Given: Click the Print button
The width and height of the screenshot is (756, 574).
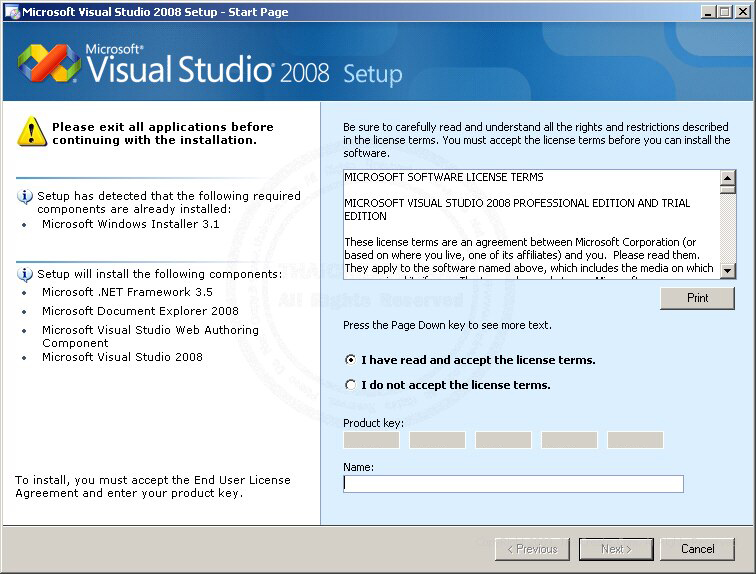Looking at the screenshot, I should click(697, 298).
